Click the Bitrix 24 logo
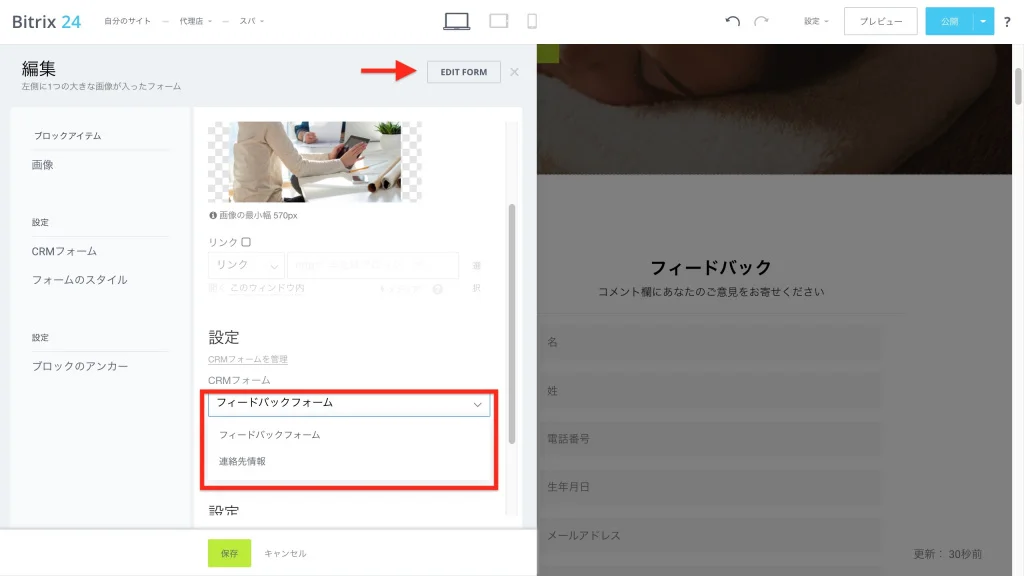 point(46,22)
